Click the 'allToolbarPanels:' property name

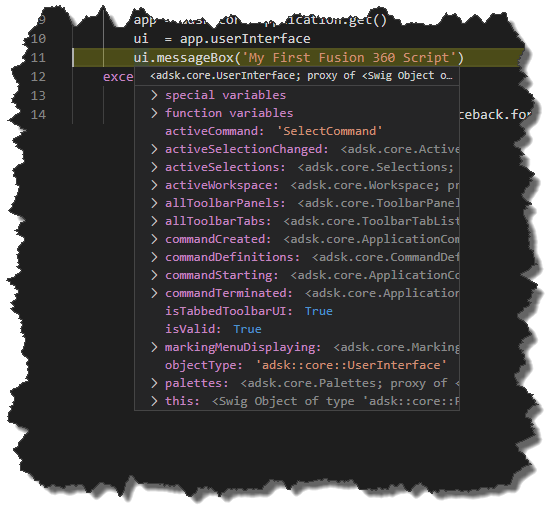point(225,203)
